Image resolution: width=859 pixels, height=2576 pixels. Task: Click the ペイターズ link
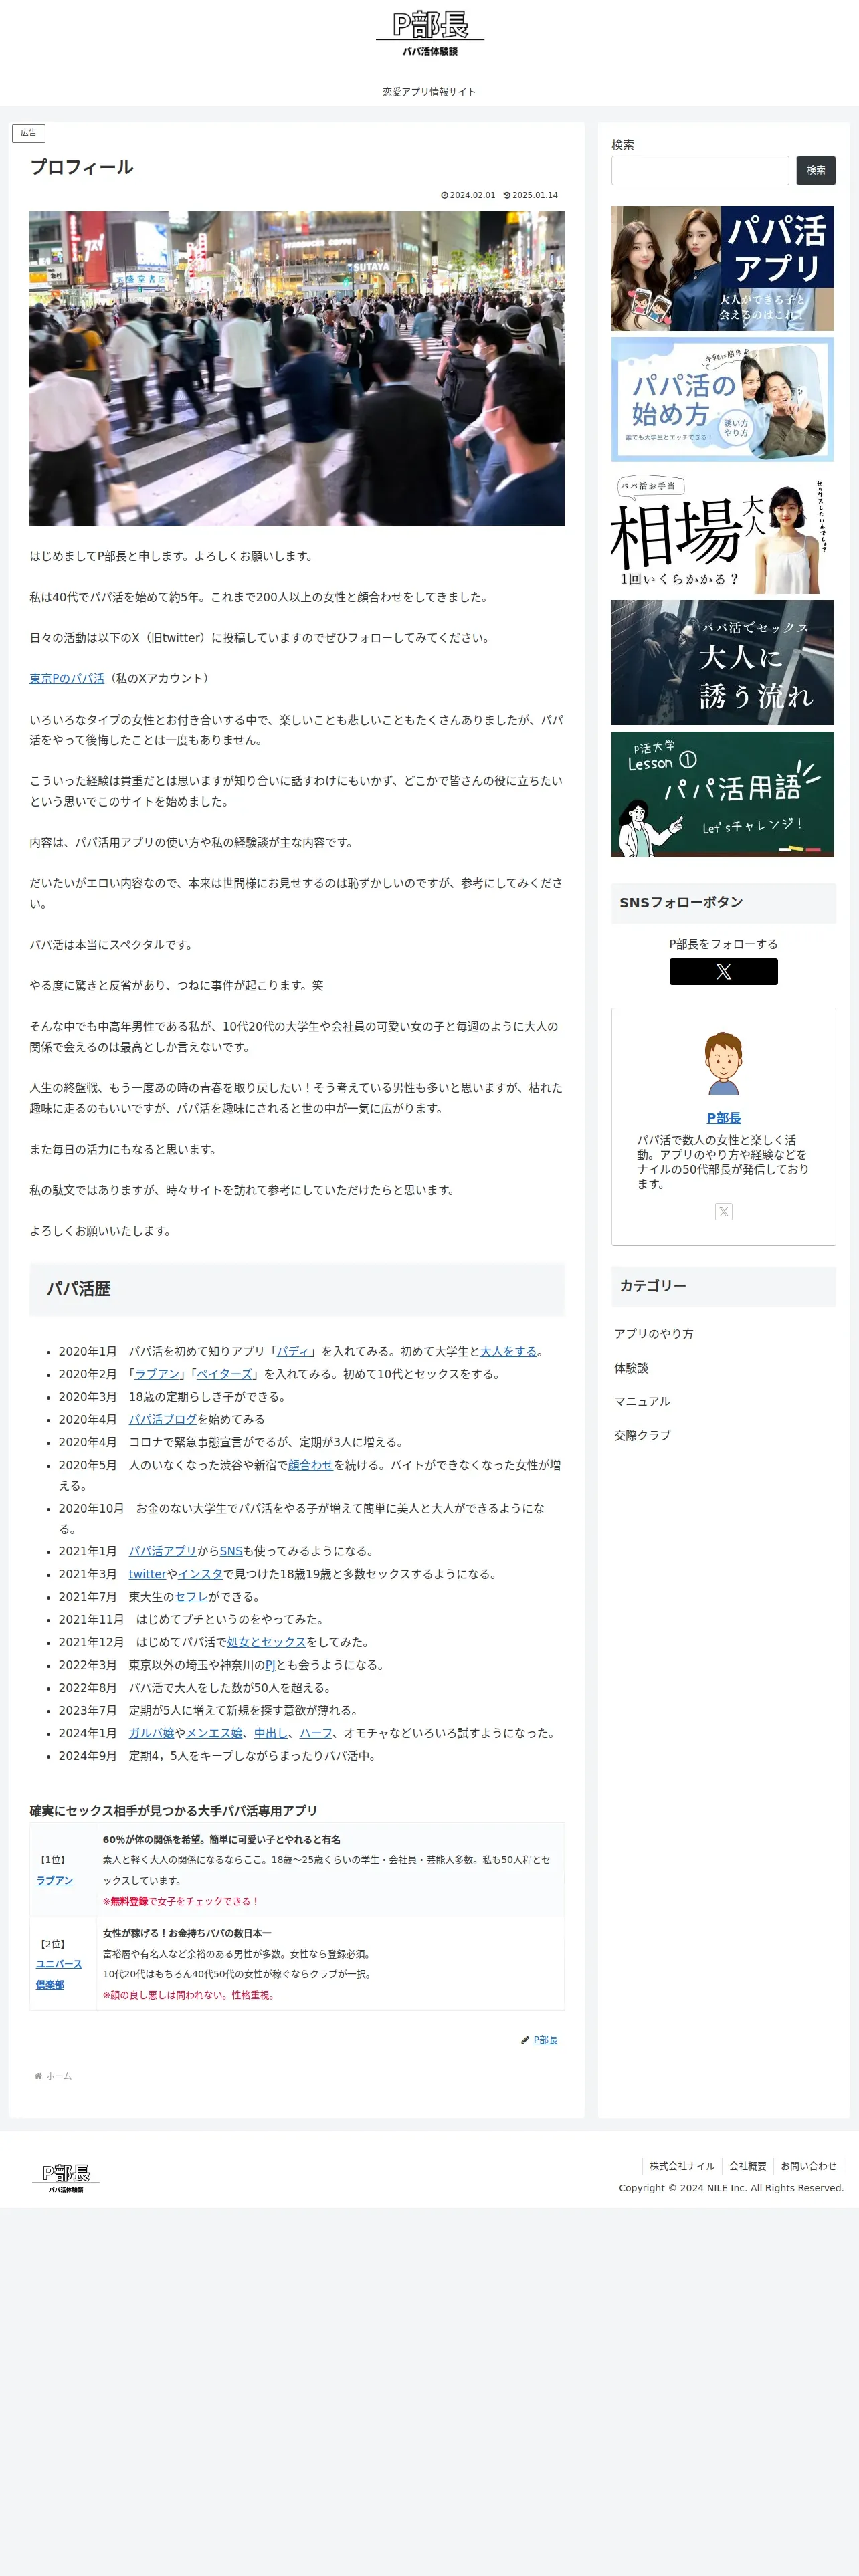(x=224, y=1374)
